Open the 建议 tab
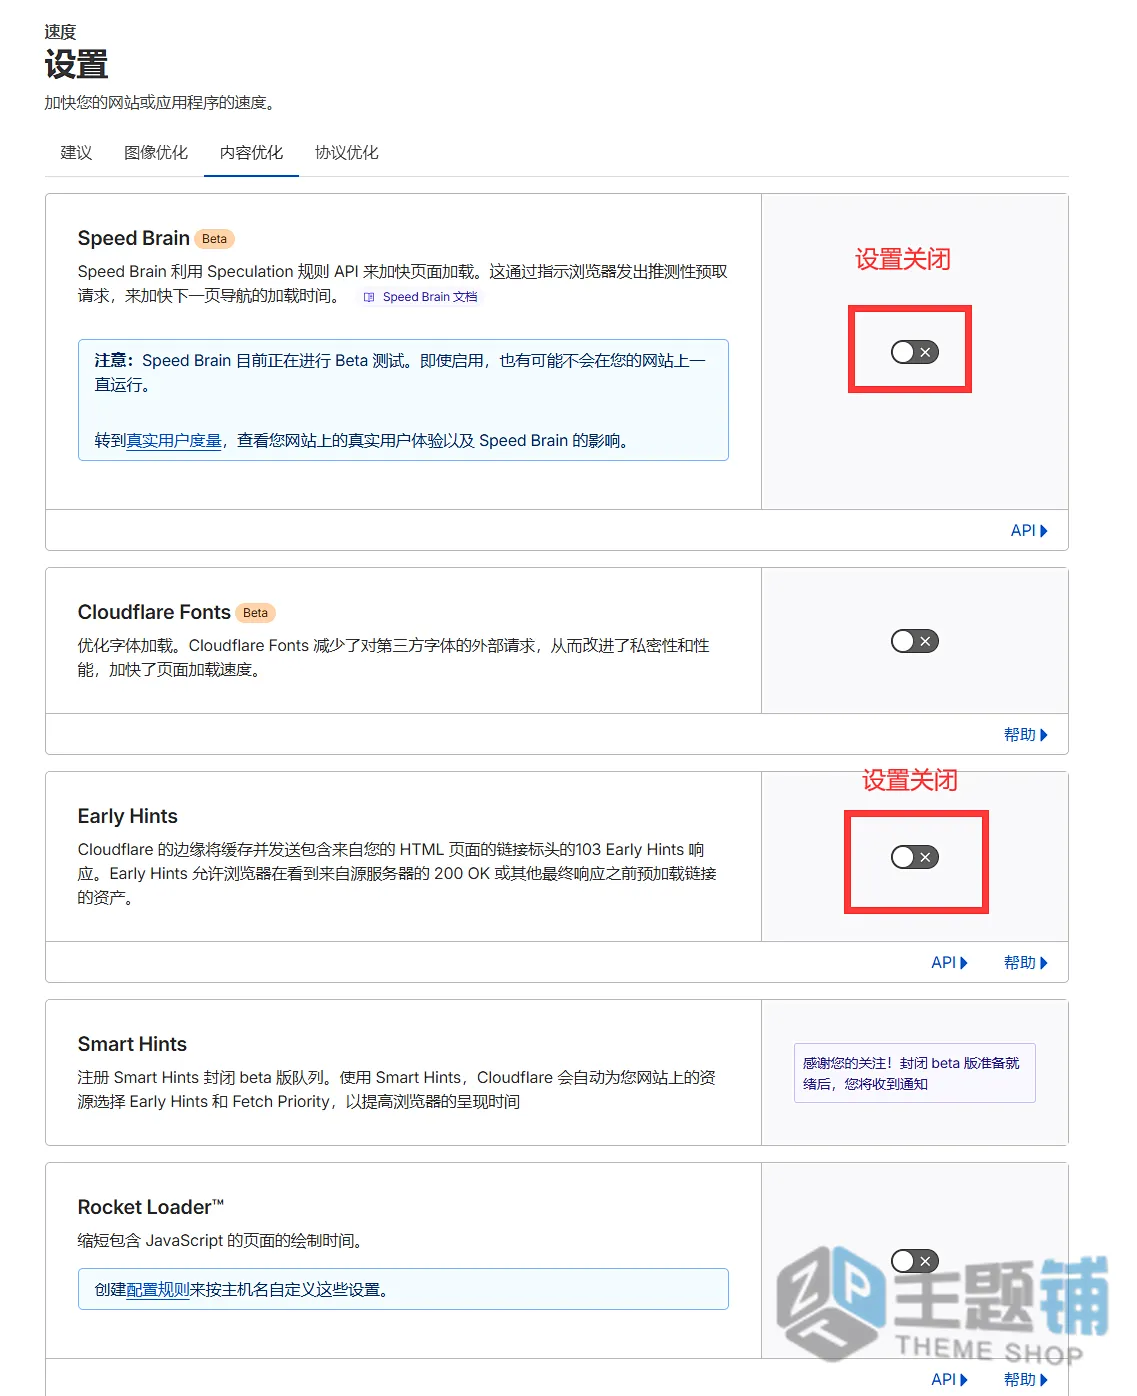This screenshot has height=1396, width=1137. 76,152
